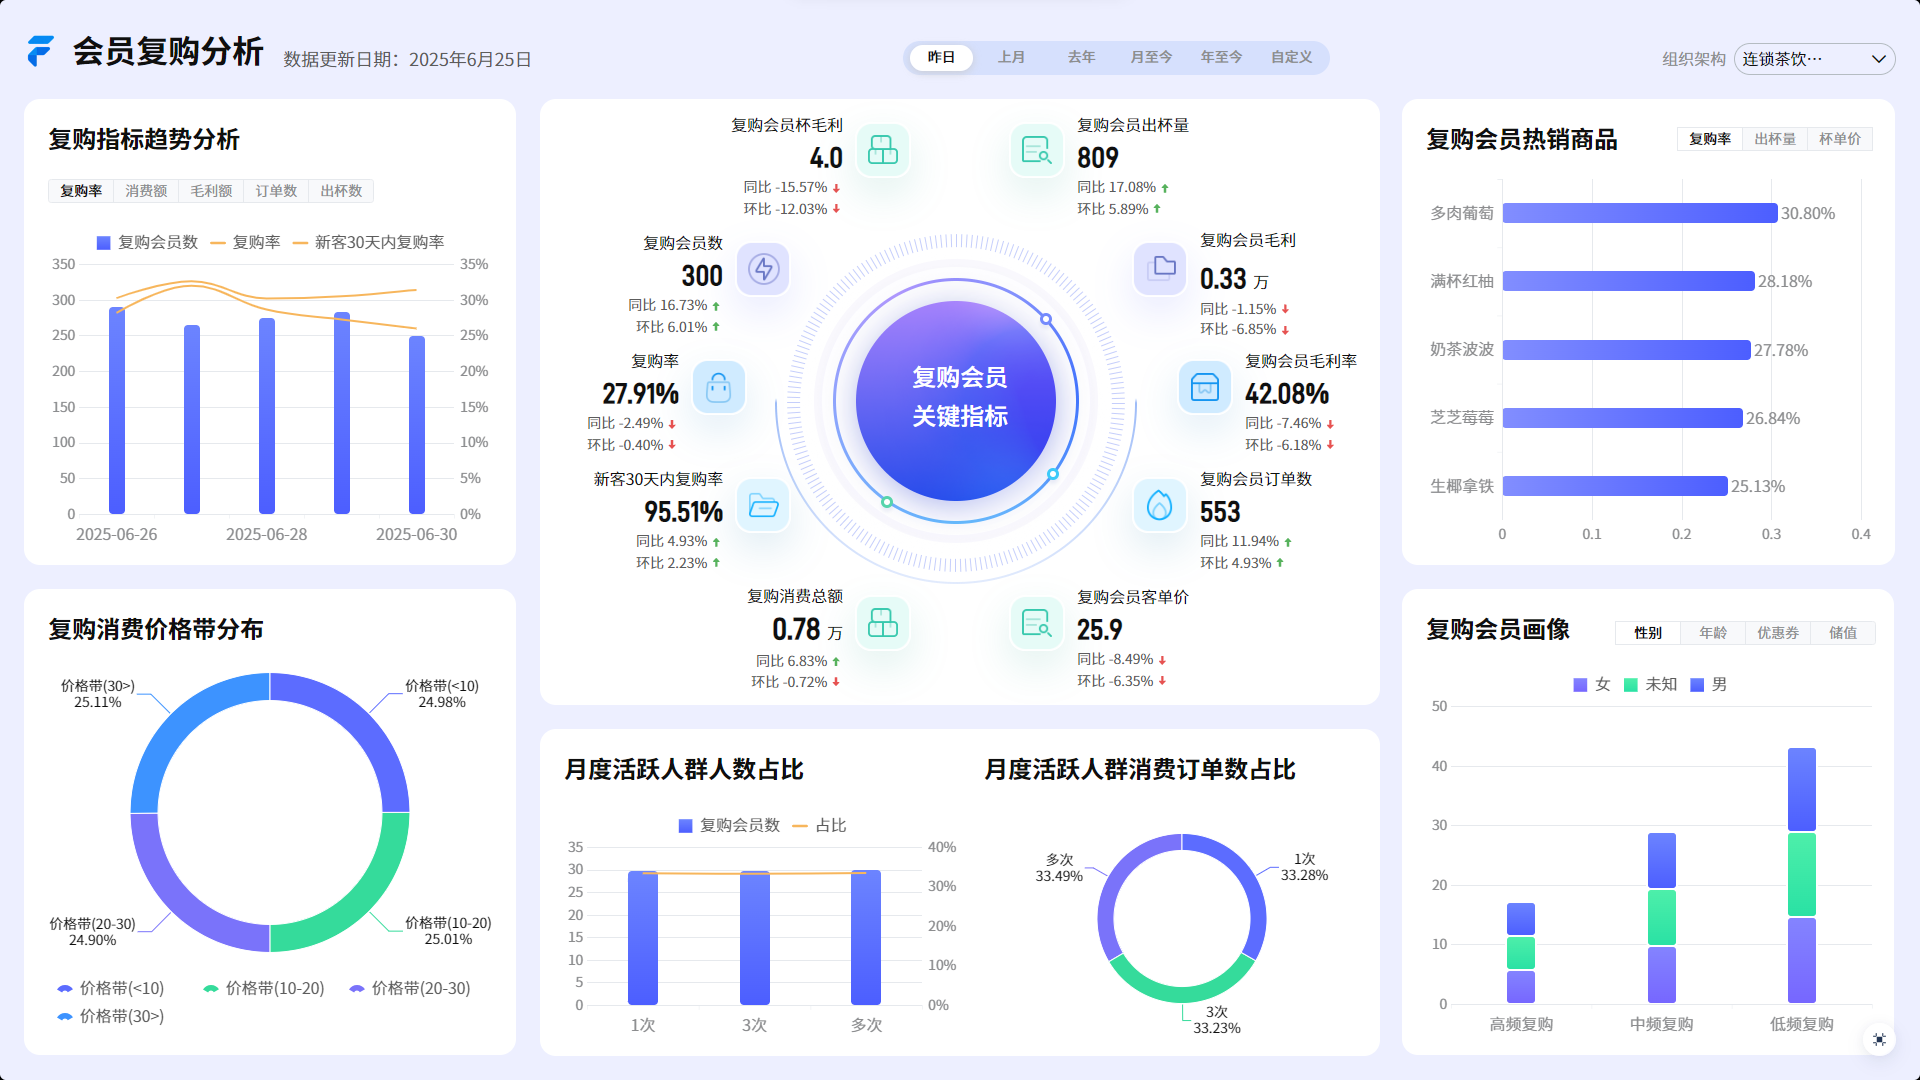Click the 复购会员毛利率 store icon
This screenshot has height=1080, width=1920.
click(1204, 387)
